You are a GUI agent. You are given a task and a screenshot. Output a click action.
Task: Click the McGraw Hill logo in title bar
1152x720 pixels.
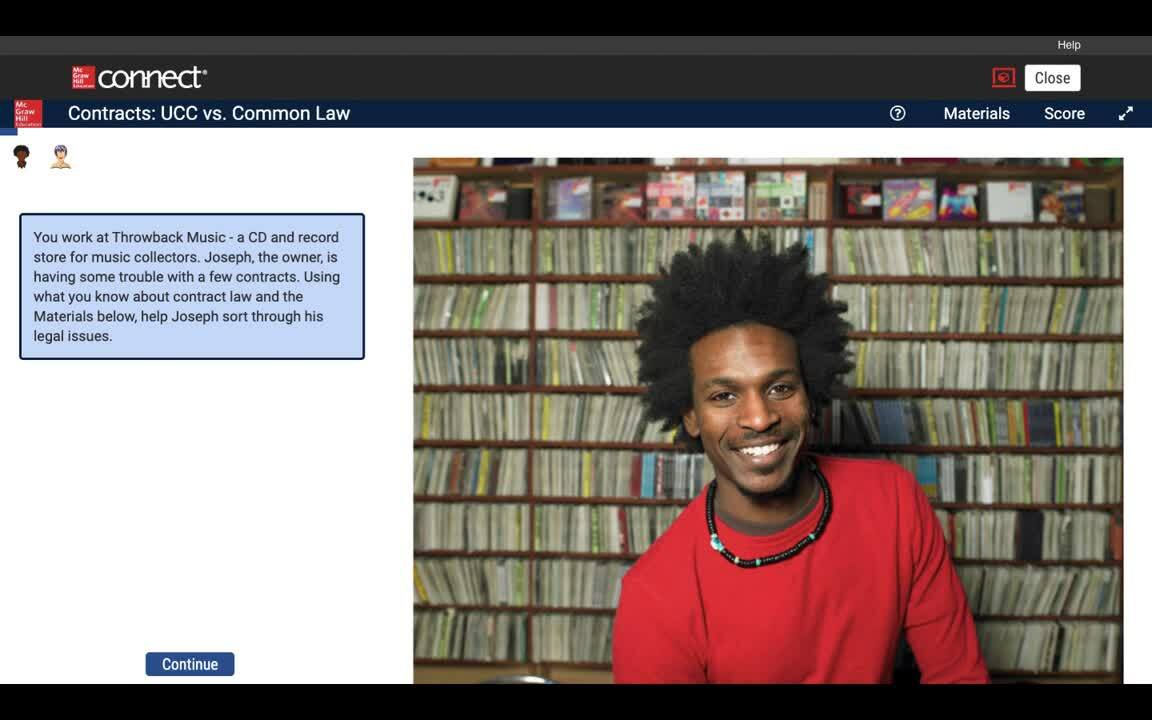28,113
